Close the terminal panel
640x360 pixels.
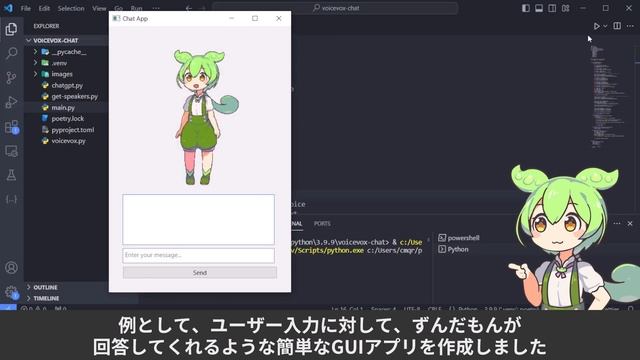(630, 223)
